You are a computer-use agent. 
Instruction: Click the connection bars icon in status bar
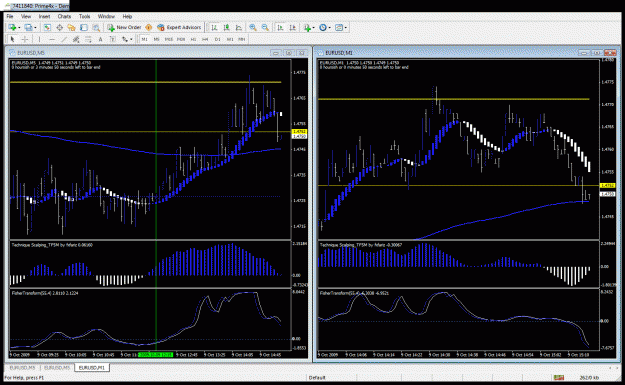point(558,377)
